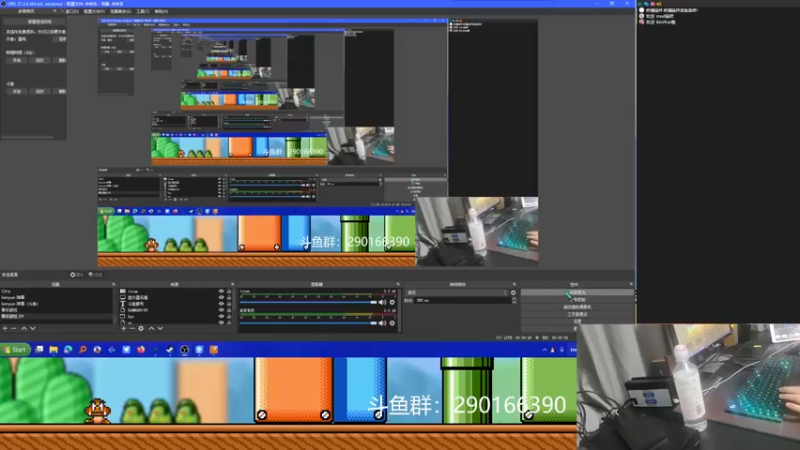This screenshot has height=450, width=800.
Task: Pop out the Scenes dock panel
Action: [x=113, y=284]
